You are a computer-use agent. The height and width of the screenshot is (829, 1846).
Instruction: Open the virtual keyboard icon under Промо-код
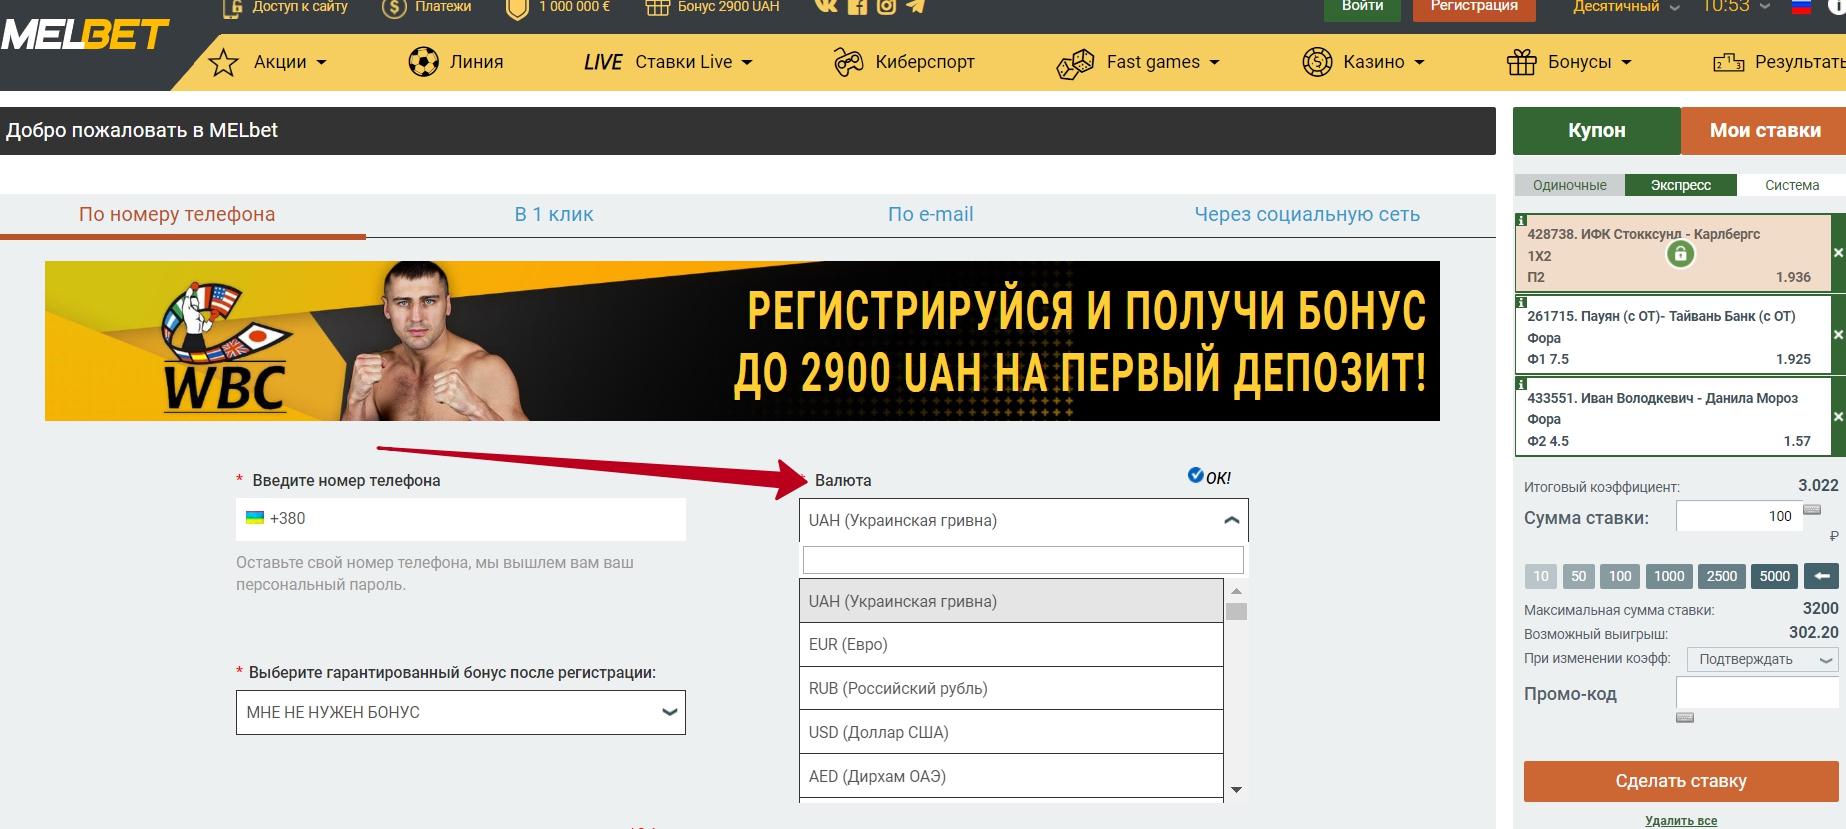[x=1685, y=717]
